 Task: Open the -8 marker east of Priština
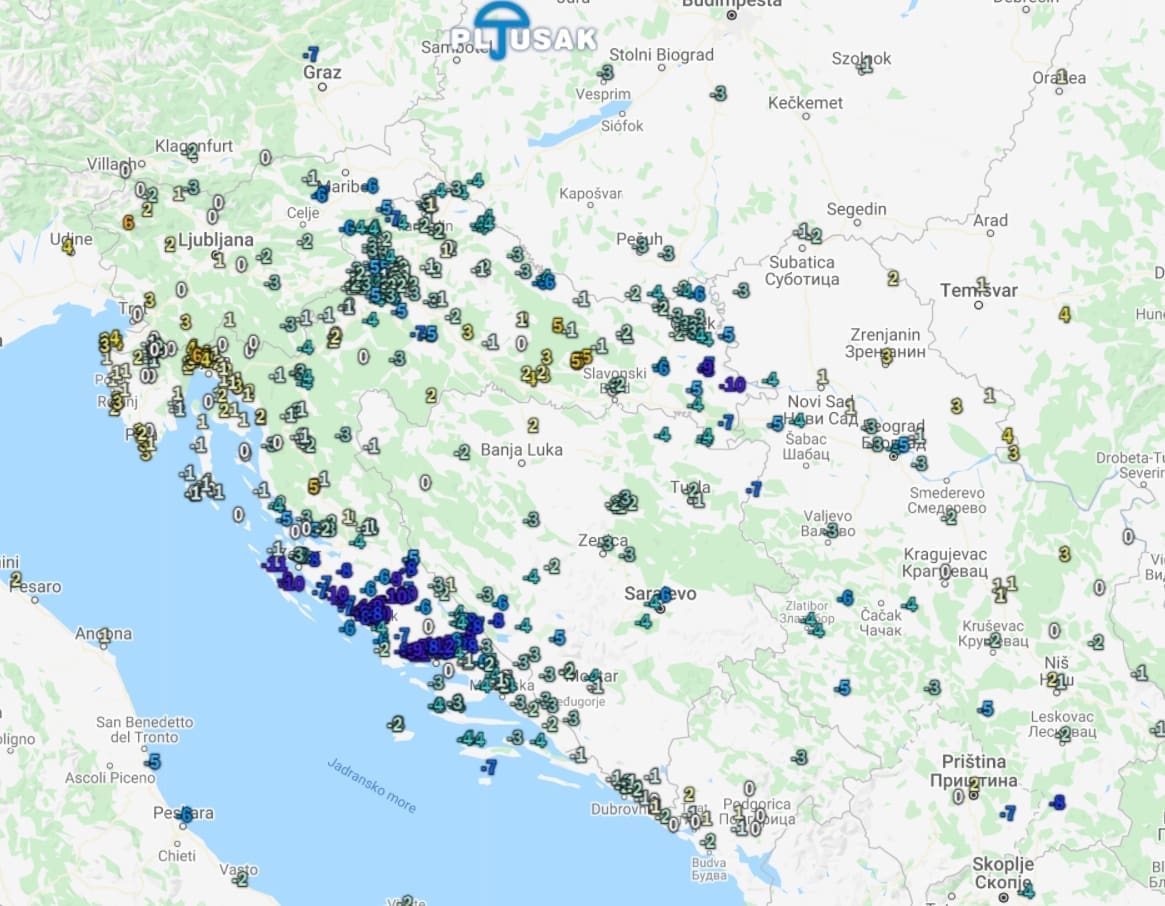(1058, 802)
